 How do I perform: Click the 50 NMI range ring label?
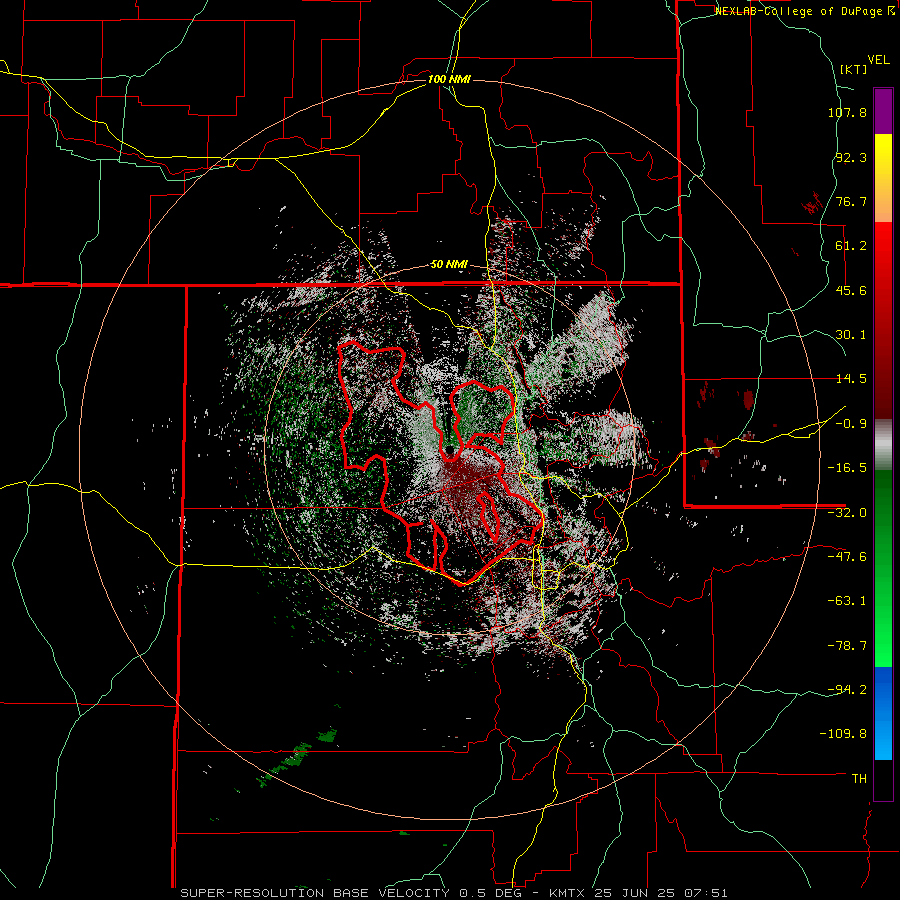(449, 265)
